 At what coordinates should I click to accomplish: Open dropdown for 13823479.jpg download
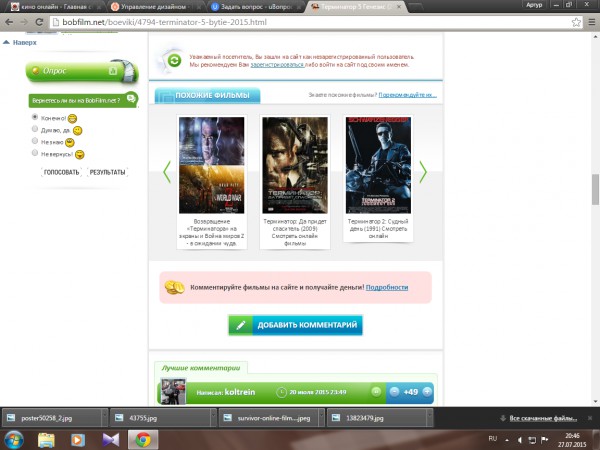pyautogui.click(x=430, y=418)
